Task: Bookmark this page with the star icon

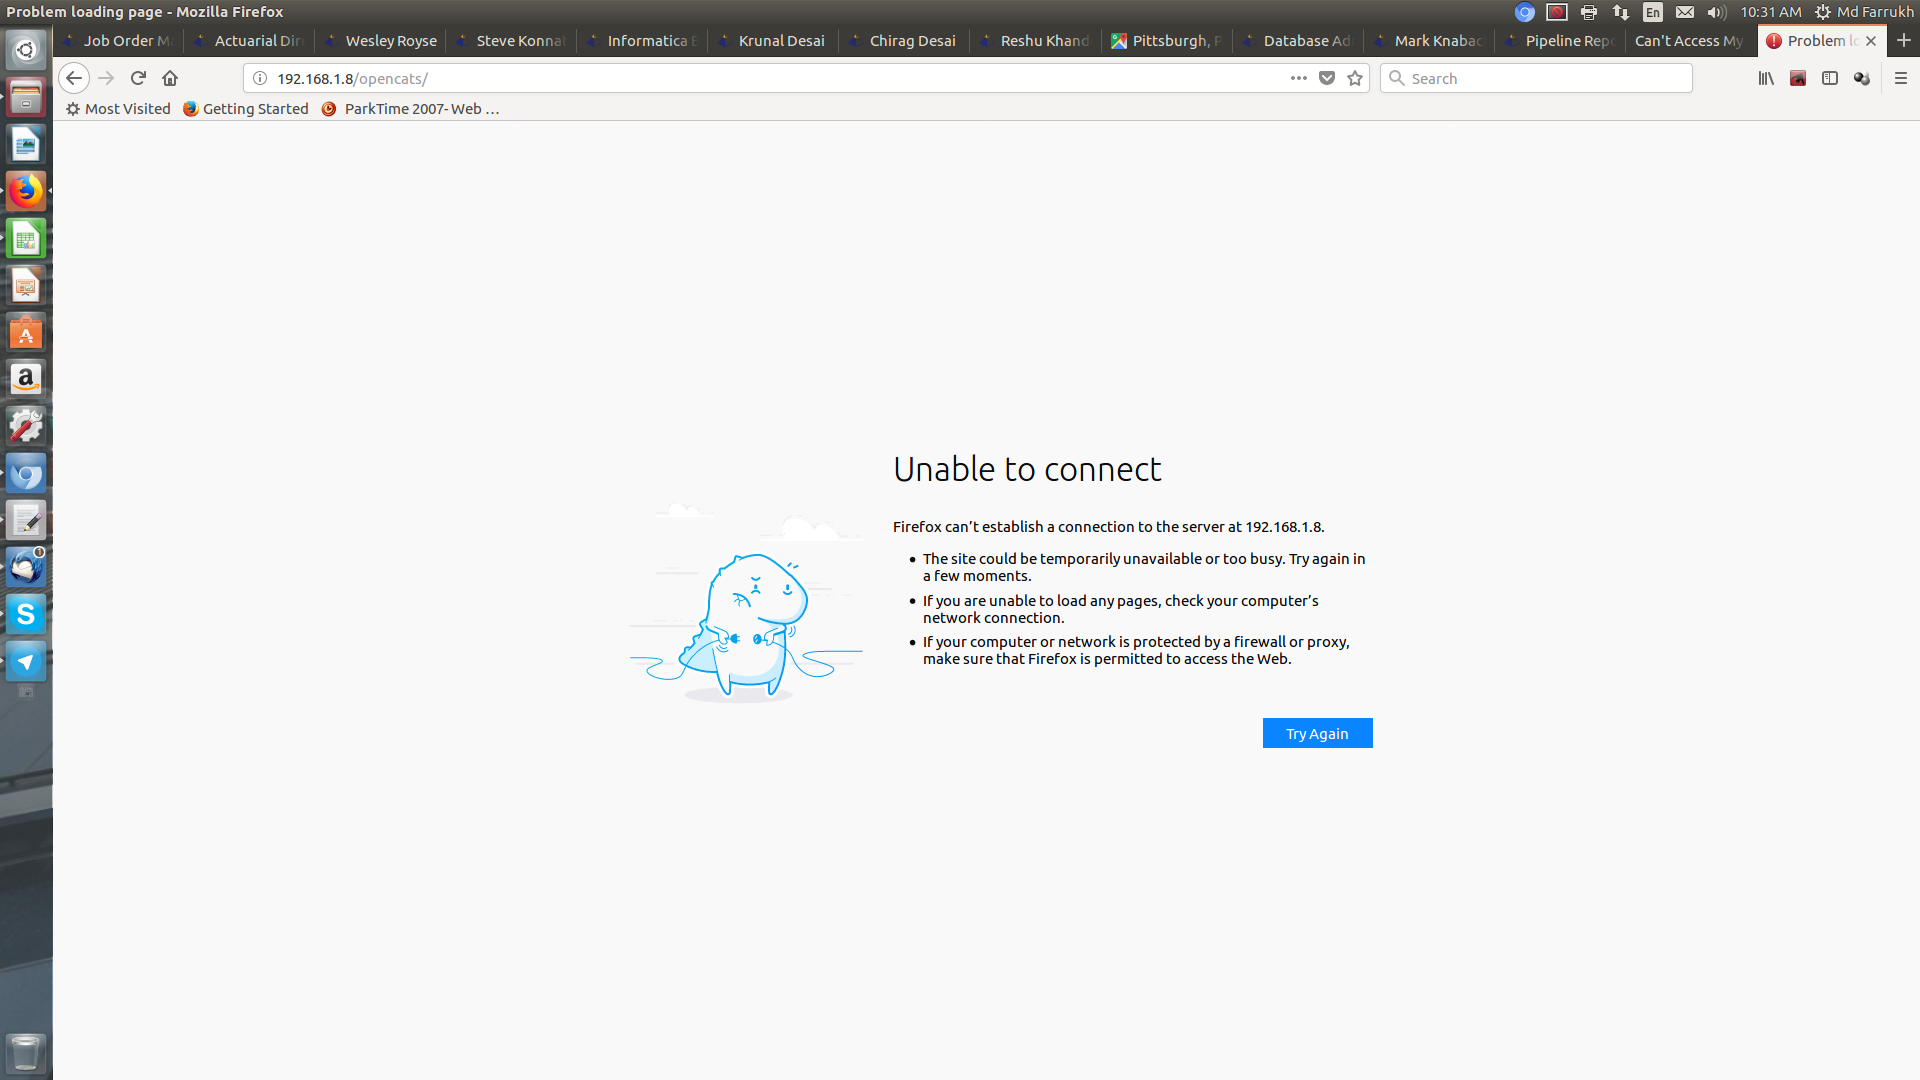Action: [x=1355, y=78]
